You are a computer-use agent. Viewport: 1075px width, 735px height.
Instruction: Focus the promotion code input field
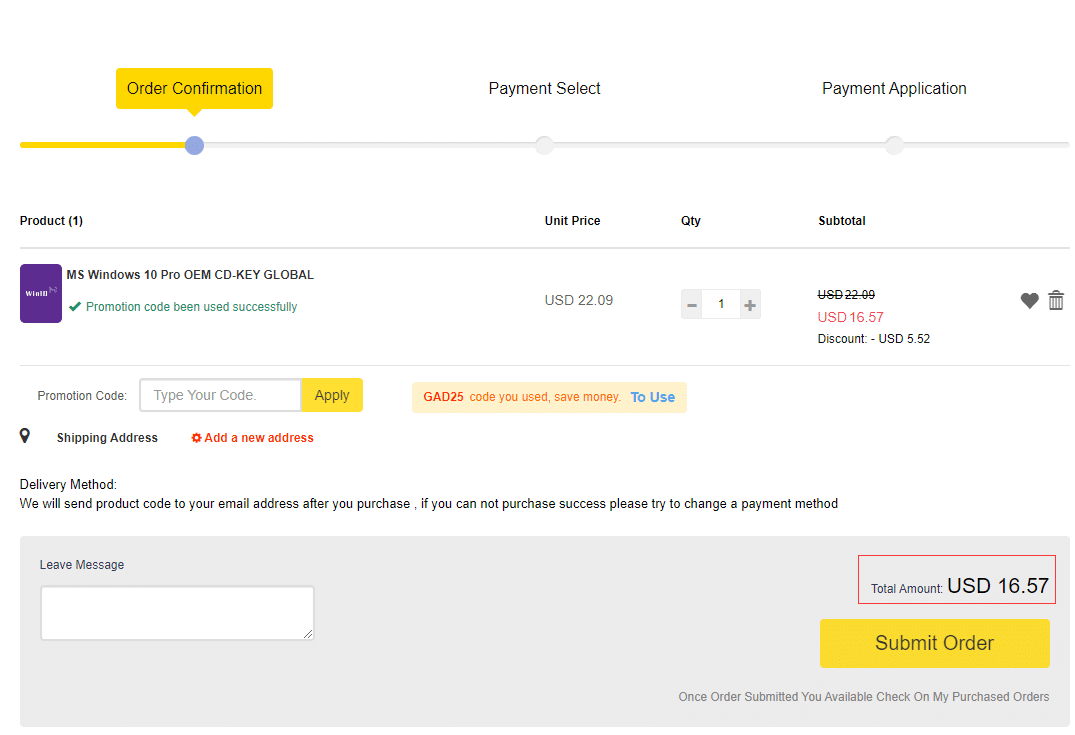220,395
